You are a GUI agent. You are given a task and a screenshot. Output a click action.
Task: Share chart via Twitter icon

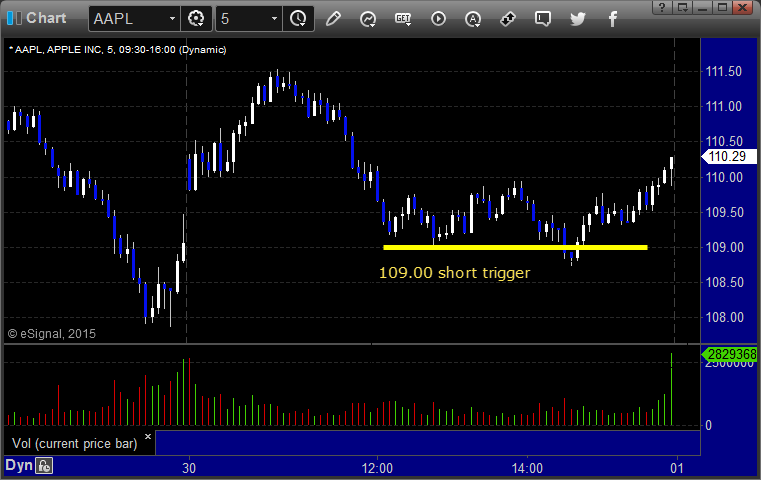click(x=578, y=19)
